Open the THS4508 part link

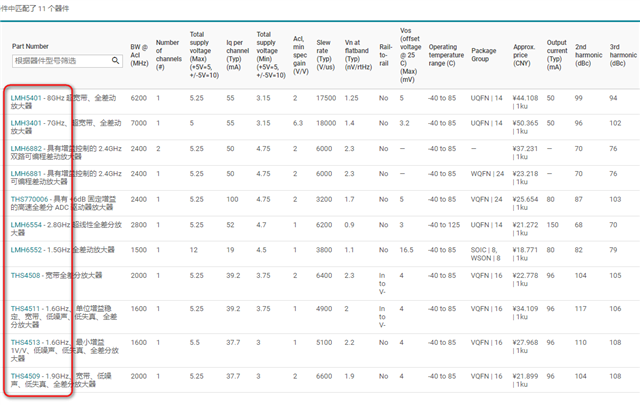(25, 276)
